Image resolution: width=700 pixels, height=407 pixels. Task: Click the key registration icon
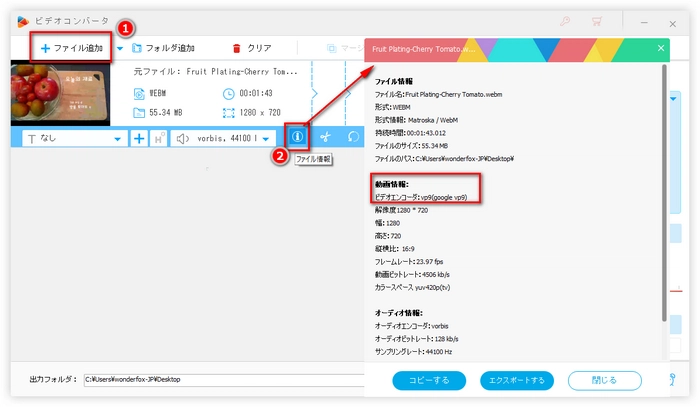tap(565, 18)
